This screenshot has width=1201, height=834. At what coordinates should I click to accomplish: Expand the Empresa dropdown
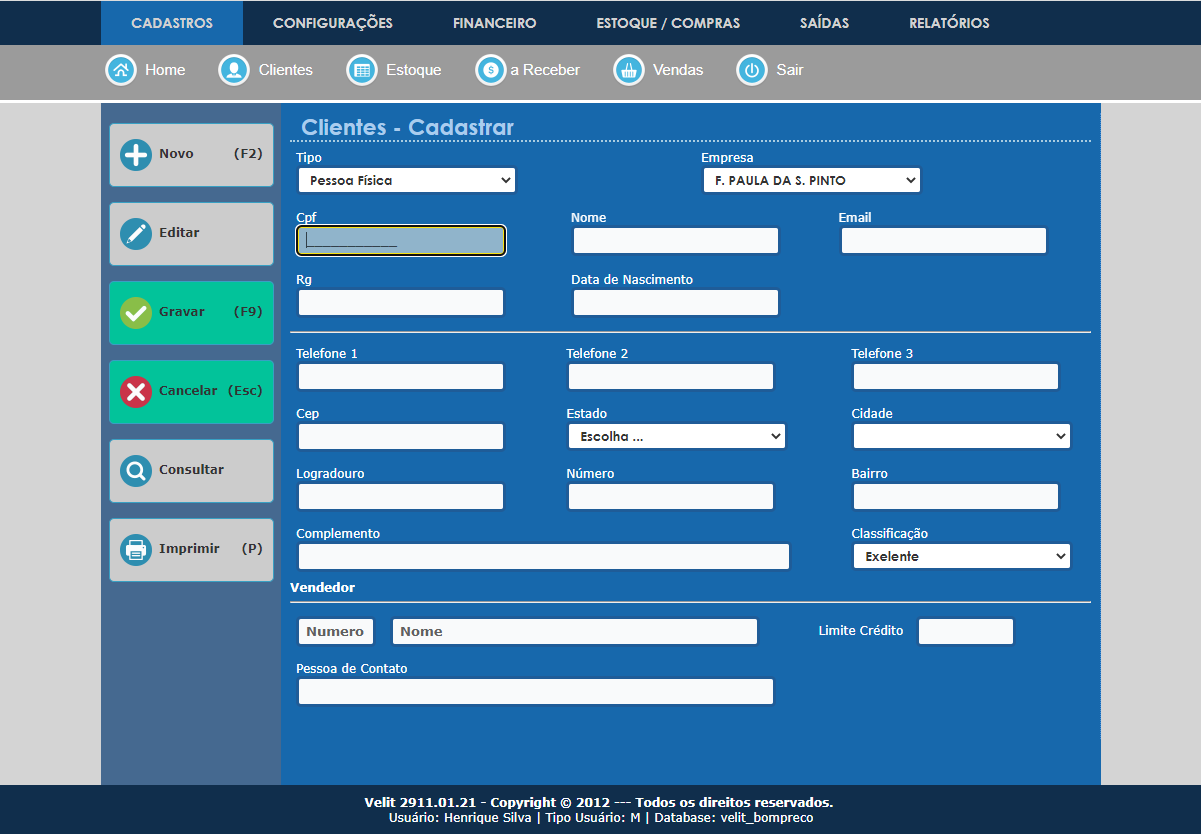810,180
